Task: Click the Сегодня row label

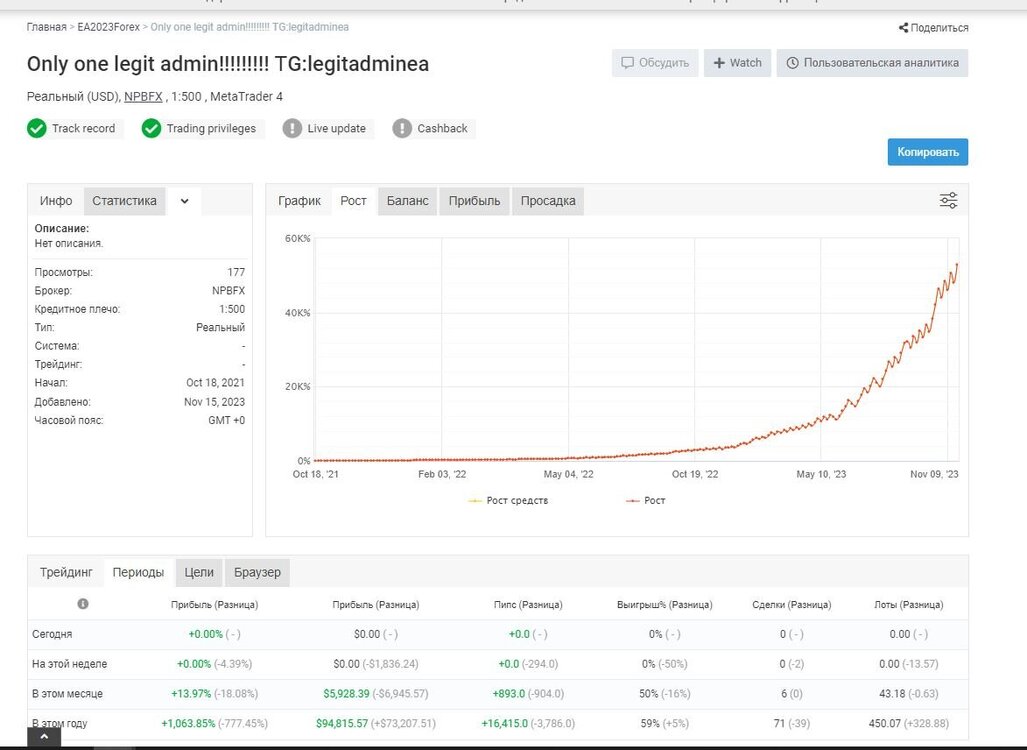Action: click(52, 634)
